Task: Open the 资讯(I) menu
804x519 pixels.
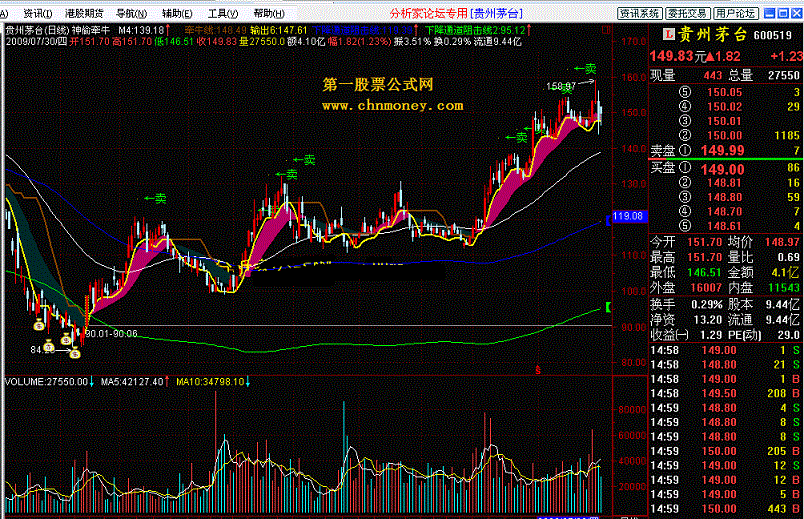Action: coord(38,14)
